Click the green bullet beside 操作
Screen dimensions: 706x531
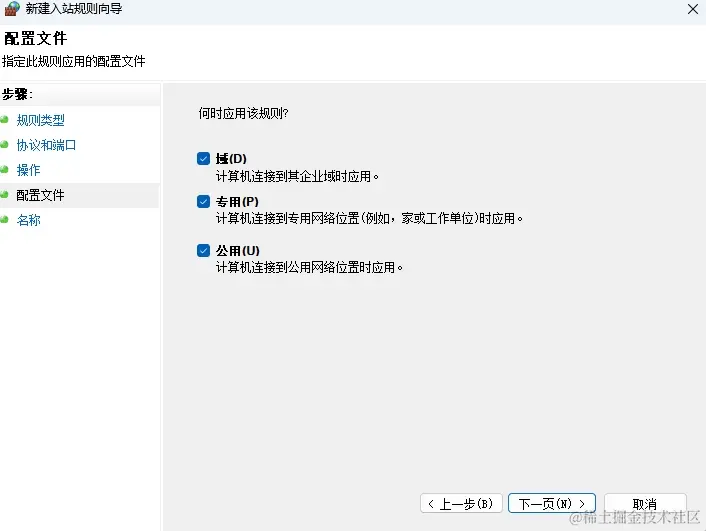(5, 169)
